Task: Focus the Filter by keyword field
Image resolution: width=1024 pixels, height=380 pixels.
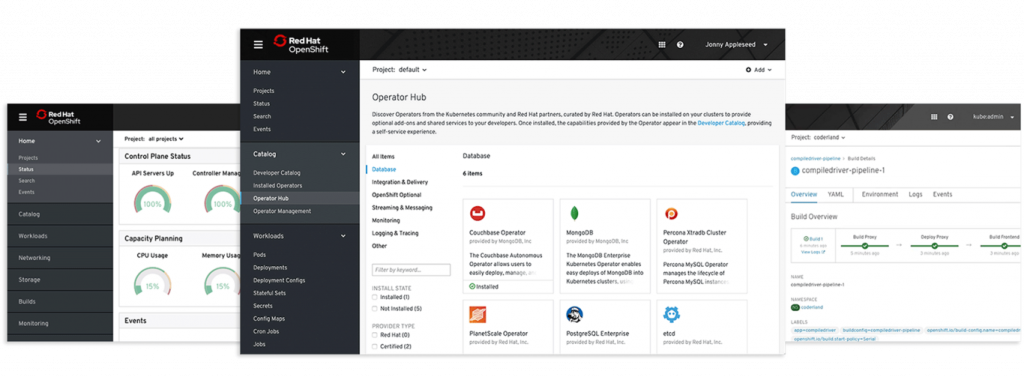Action: click(x=411, y=270)
